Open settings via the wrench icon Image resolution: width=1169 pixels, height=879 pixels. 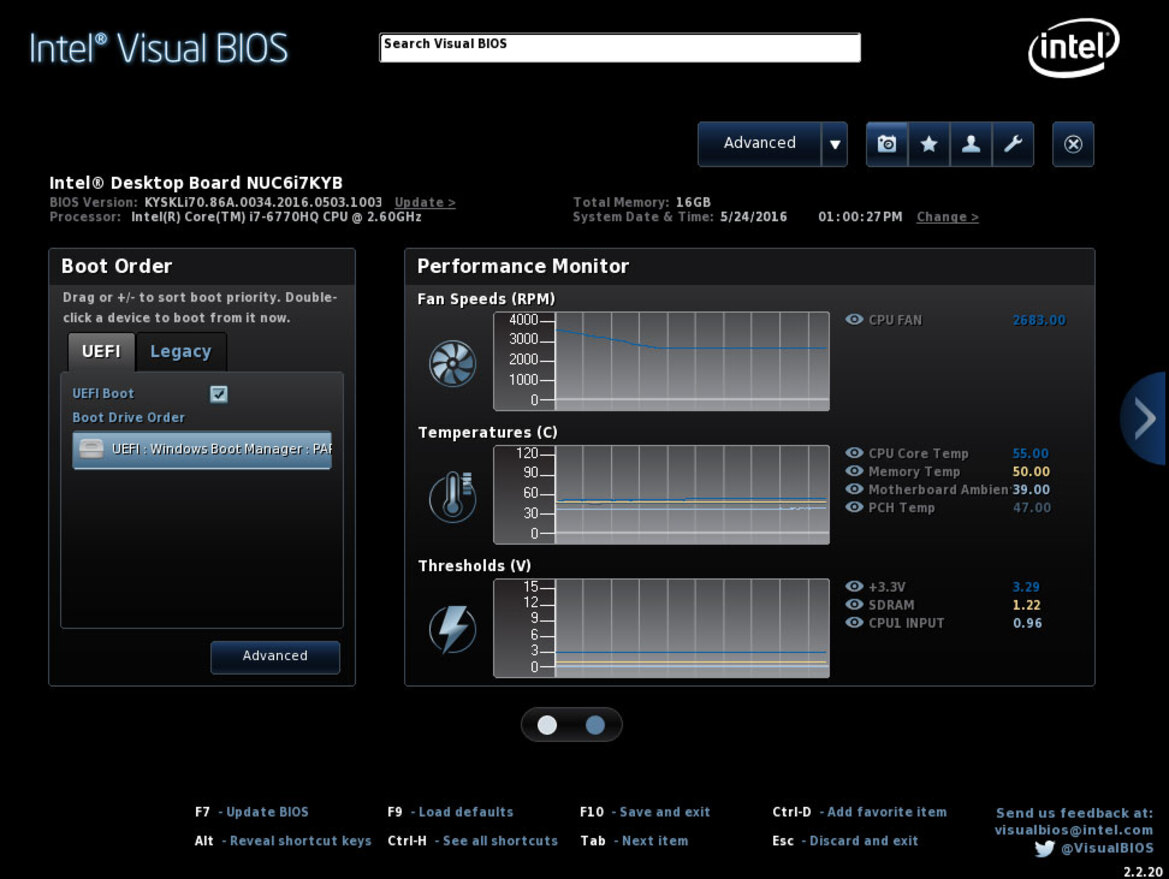pyautogui.click(x=1012, y=144)
